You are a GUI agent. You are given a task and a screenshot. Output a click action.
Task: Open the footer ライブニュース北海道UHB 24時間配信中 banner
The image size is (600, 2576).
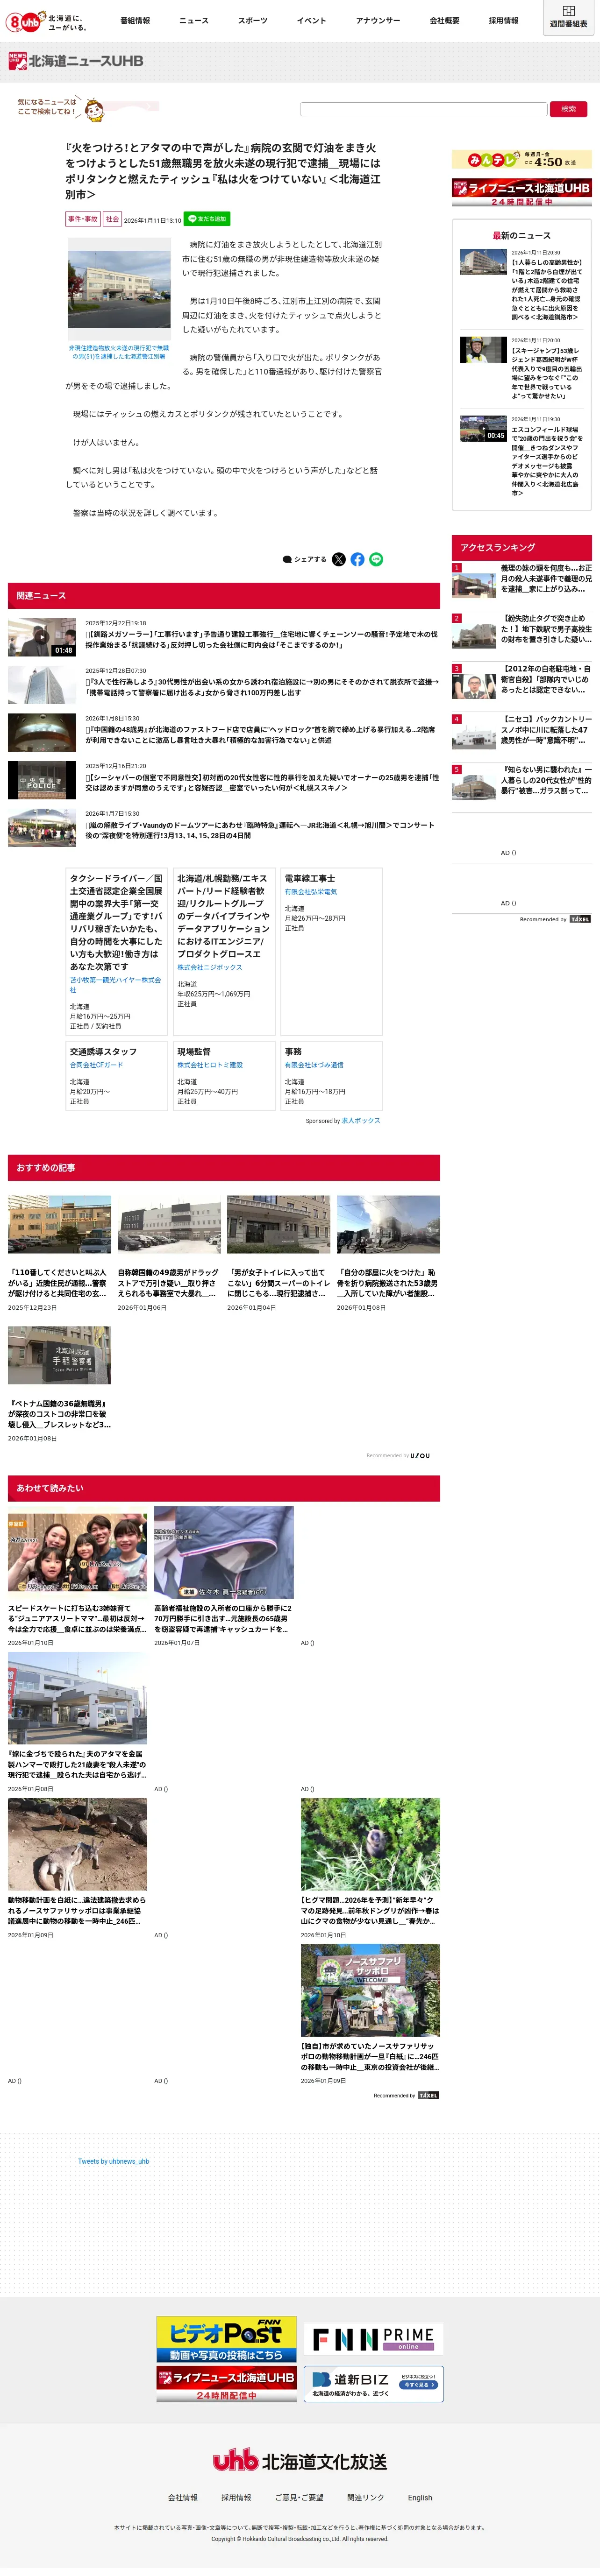(x=226, y=2384)
